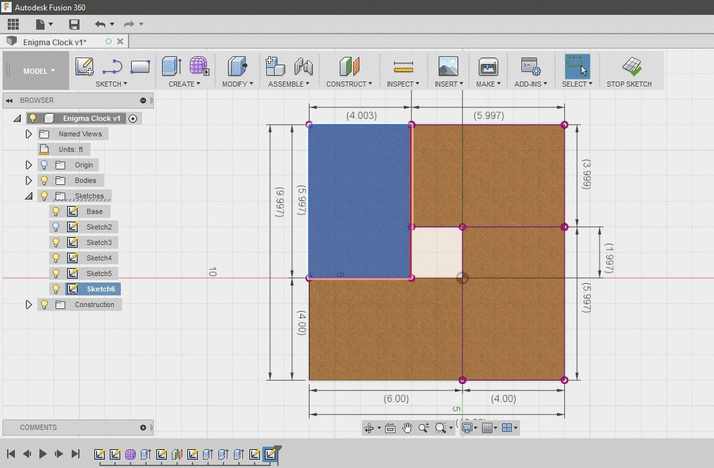Toggle visibility bulb for Base sketch
The width and height of the screenshot is (714, 468).
[x=56, y=211]
